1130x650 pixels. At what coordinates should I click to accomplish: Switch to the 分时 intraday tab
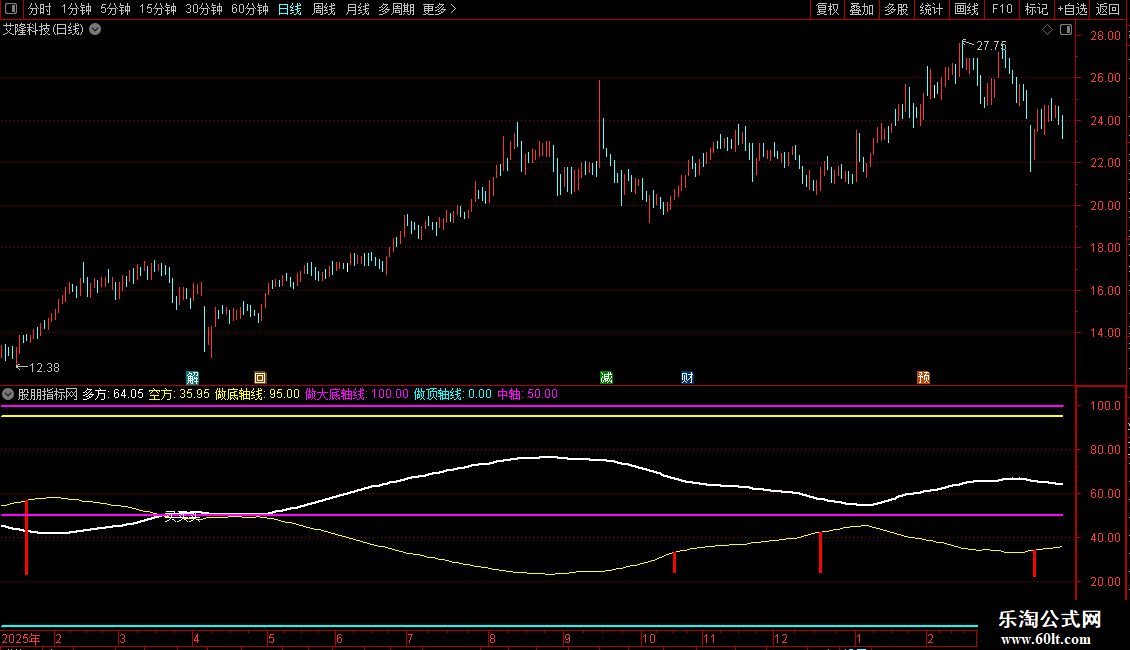tap(40, 9)
